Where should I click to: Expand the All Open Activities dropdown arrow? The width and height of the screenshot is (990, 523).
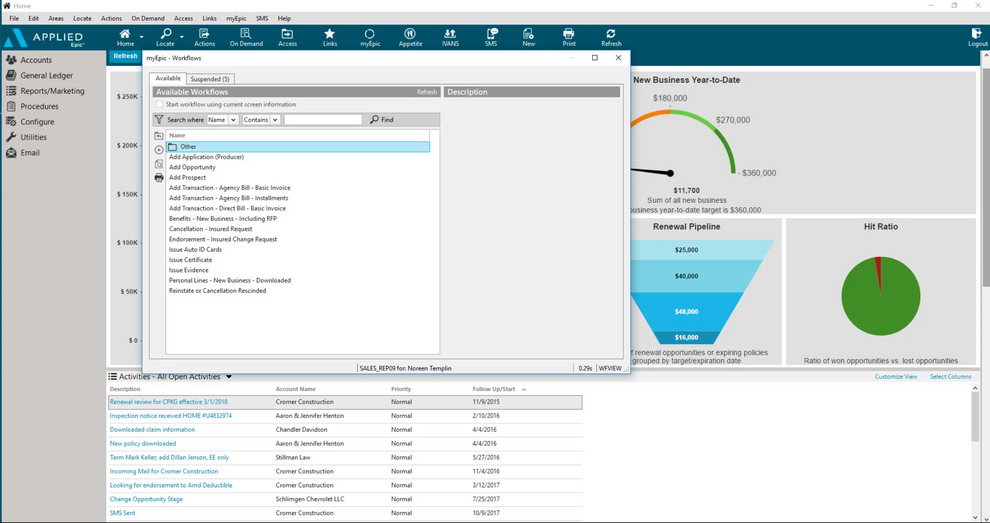pos(229,377)
